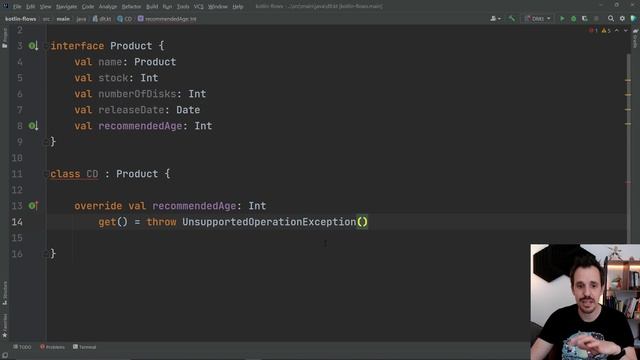Open the Help menu
Image resolution: width=640 pixels, height=360 pixels.
(238, 7)
